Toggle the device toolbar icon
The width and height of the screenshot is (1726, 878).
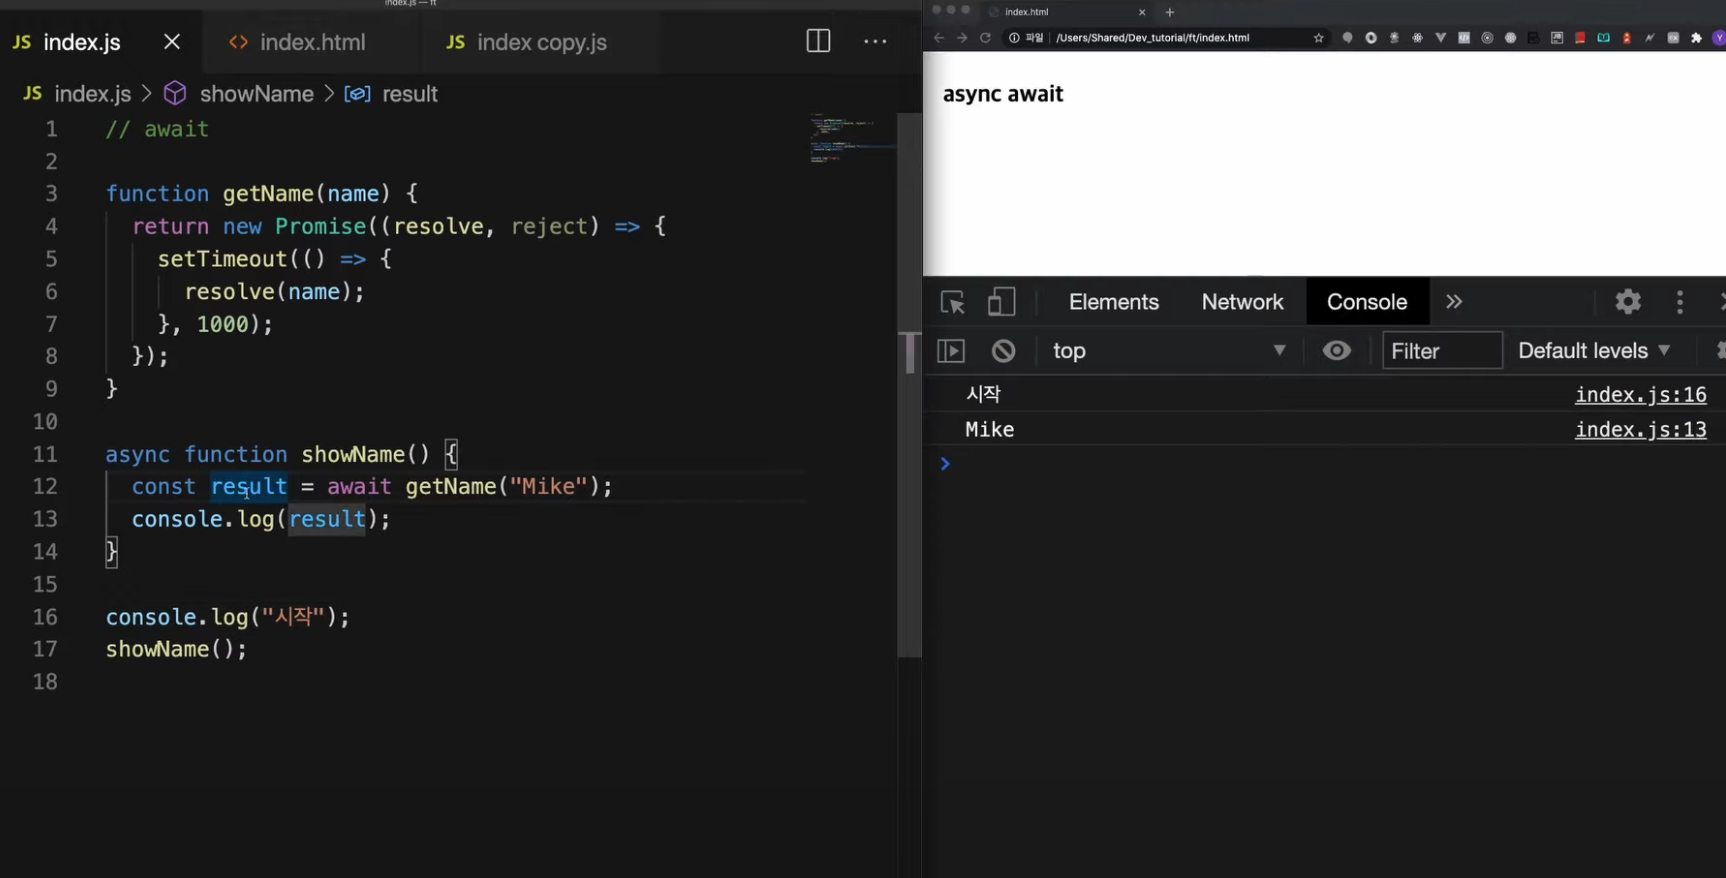point(1001,302)
